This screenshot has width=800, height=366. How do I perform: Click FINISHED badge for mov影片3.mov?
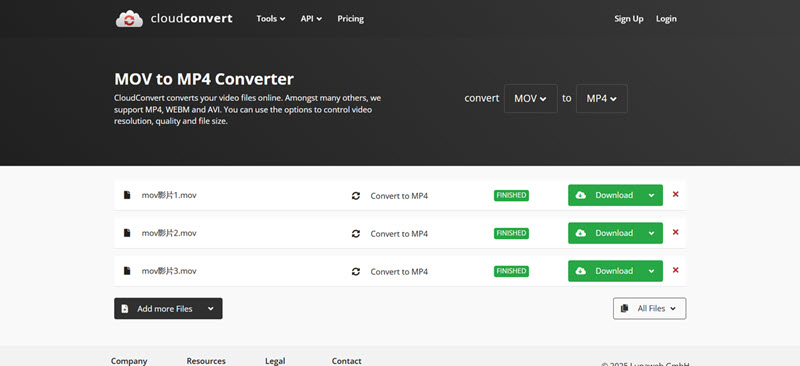511,271
